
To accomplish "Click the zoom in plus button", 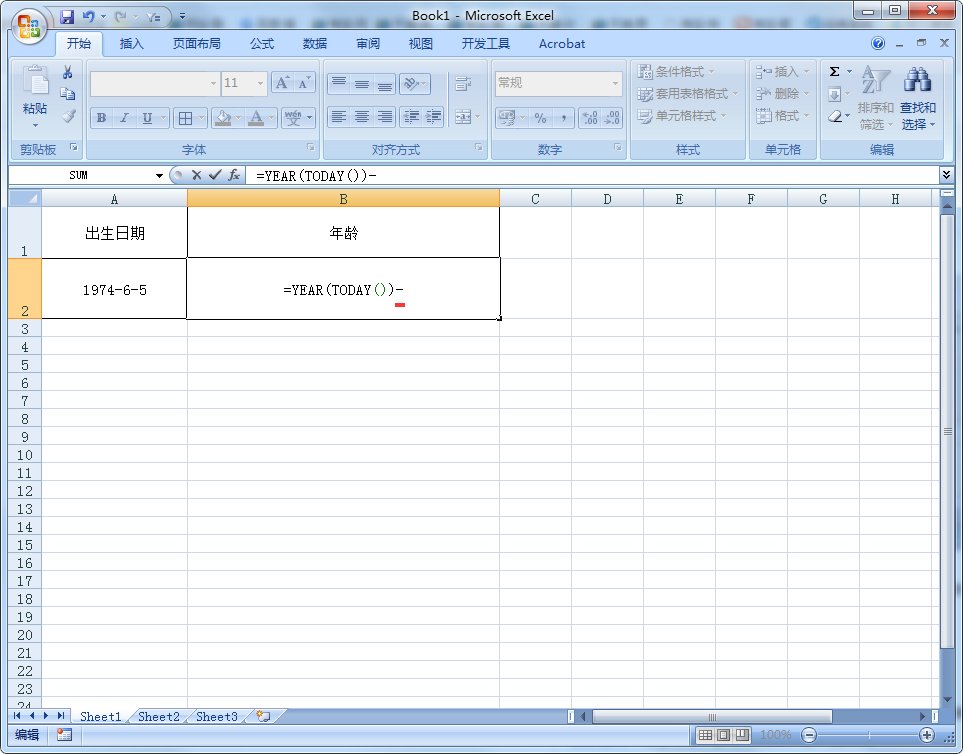I will (927, 735).
